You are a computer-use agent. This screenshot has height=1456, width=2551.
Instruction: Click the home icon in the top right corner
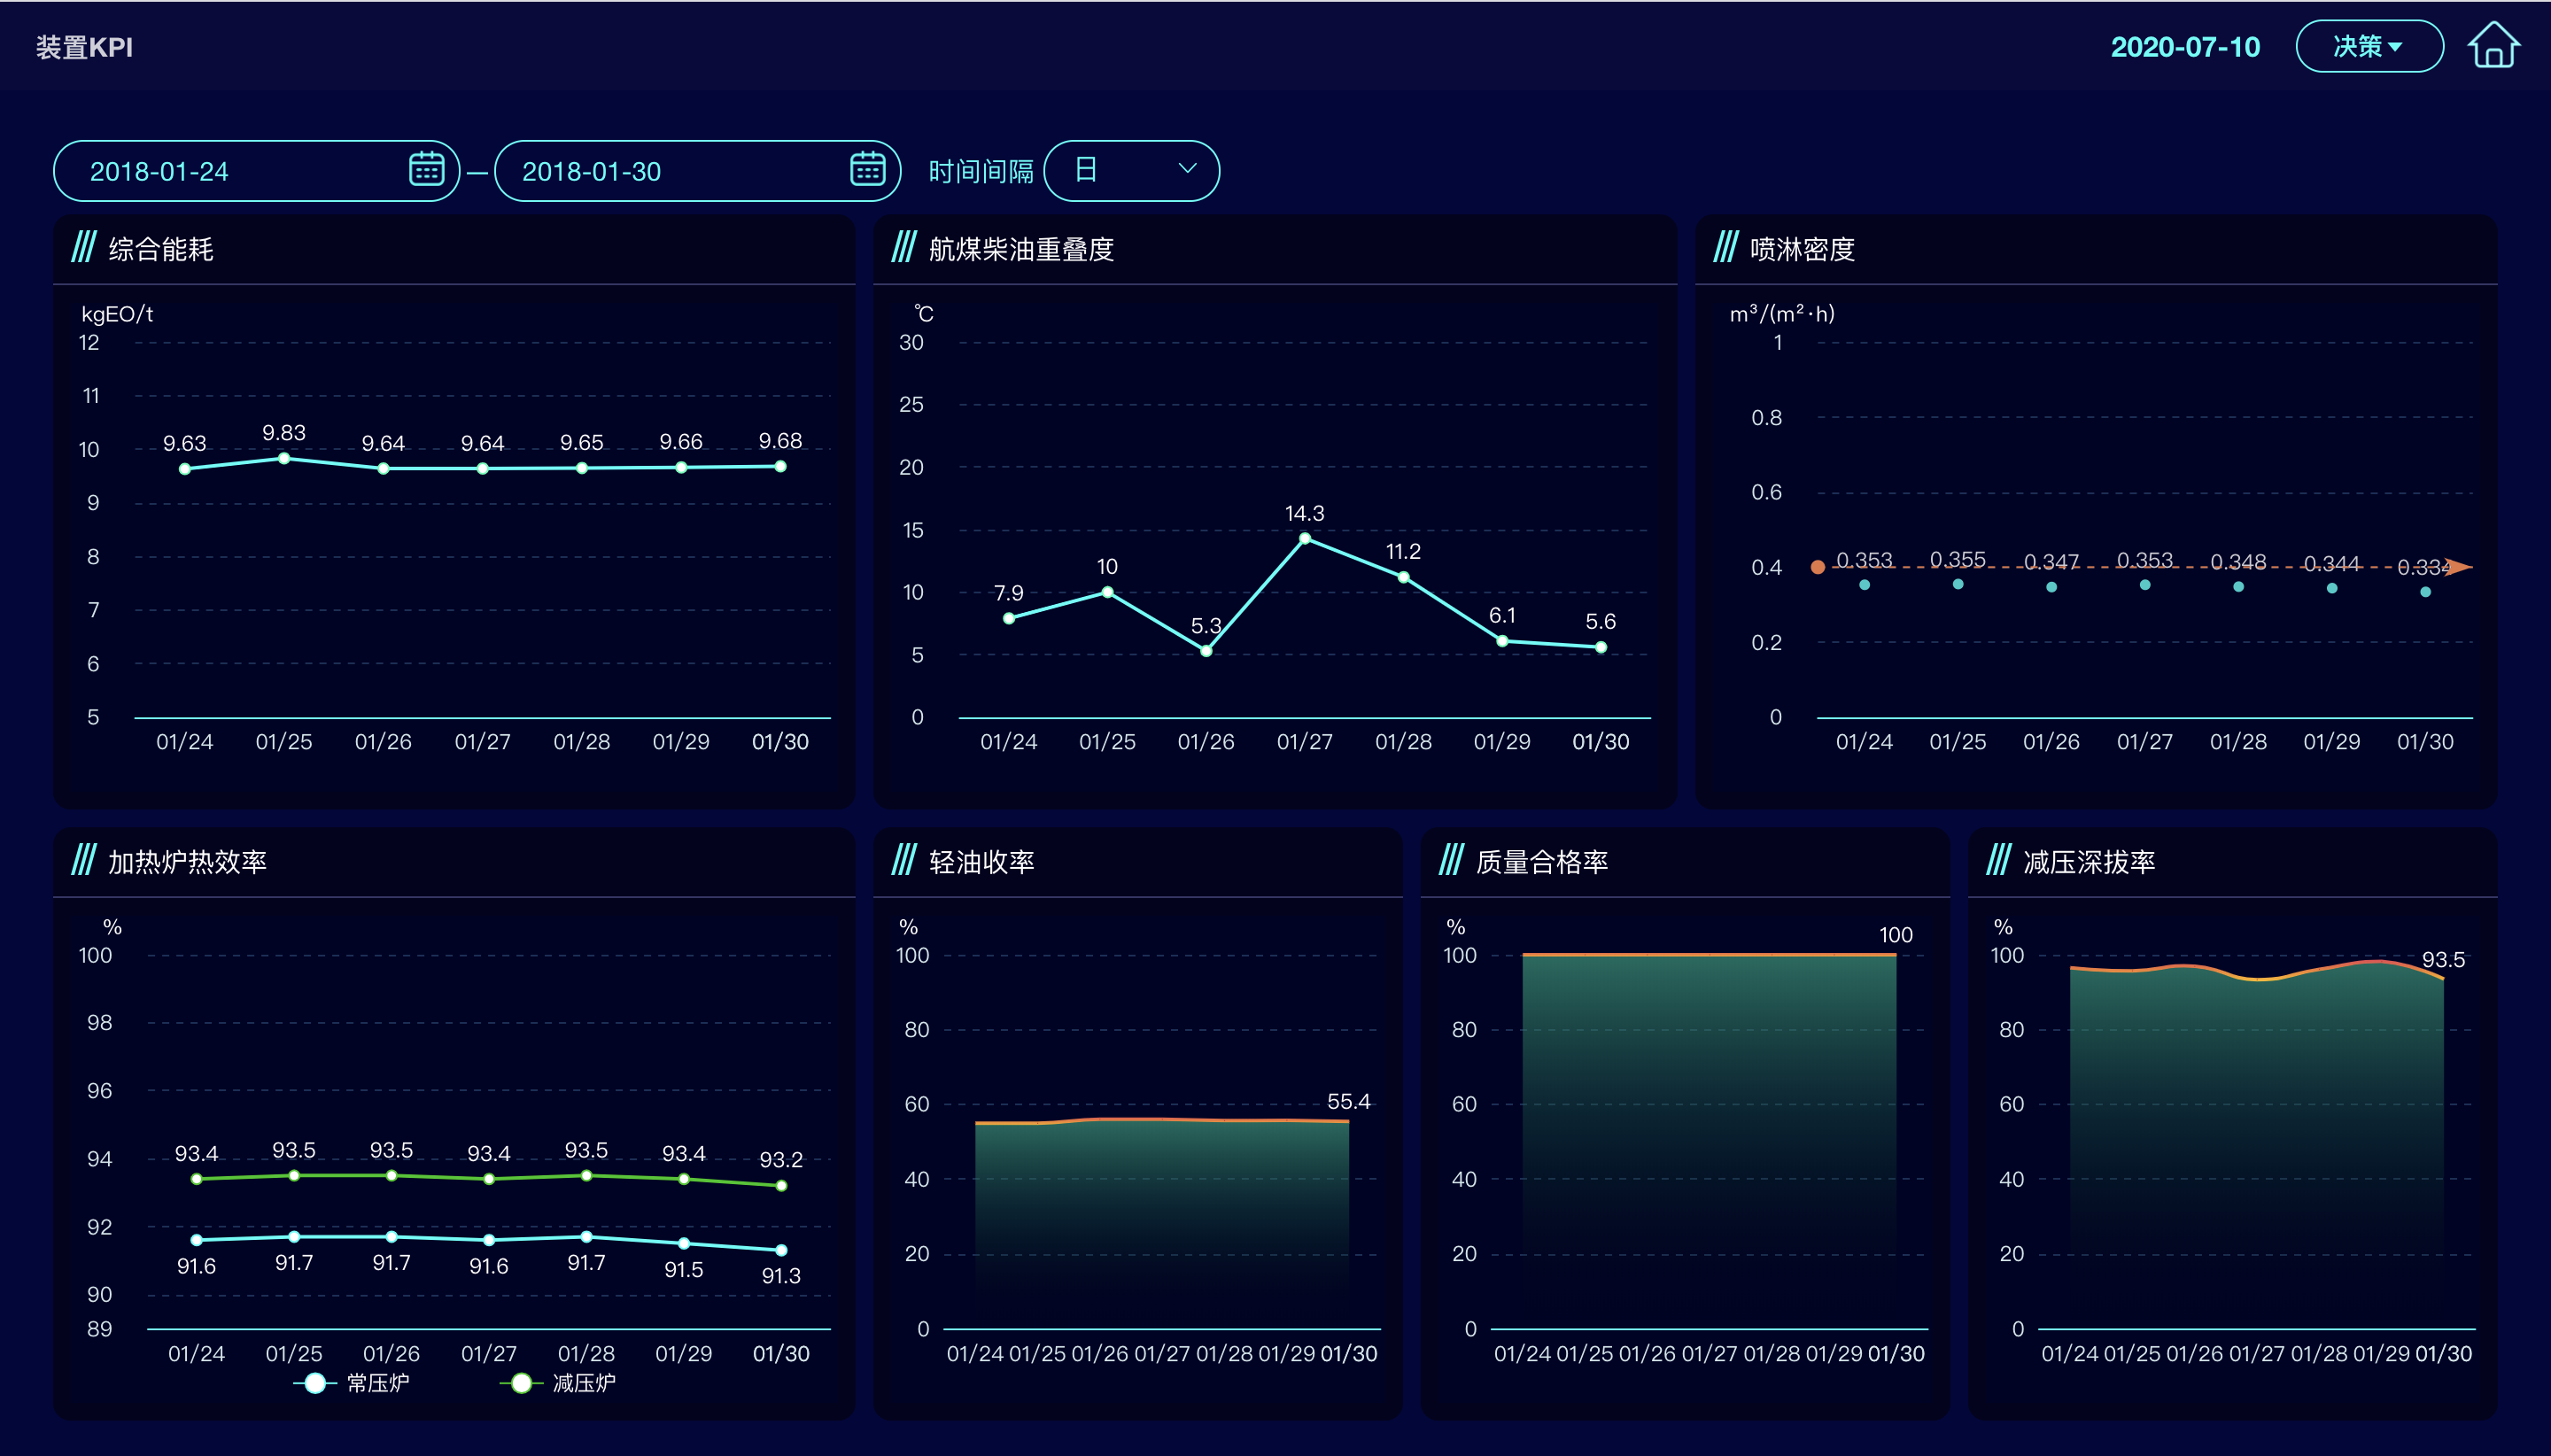click(2493, 45)
